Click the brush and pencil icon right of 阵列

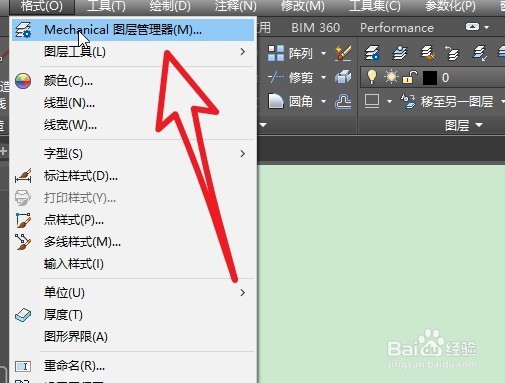click(x=343, y=53)
